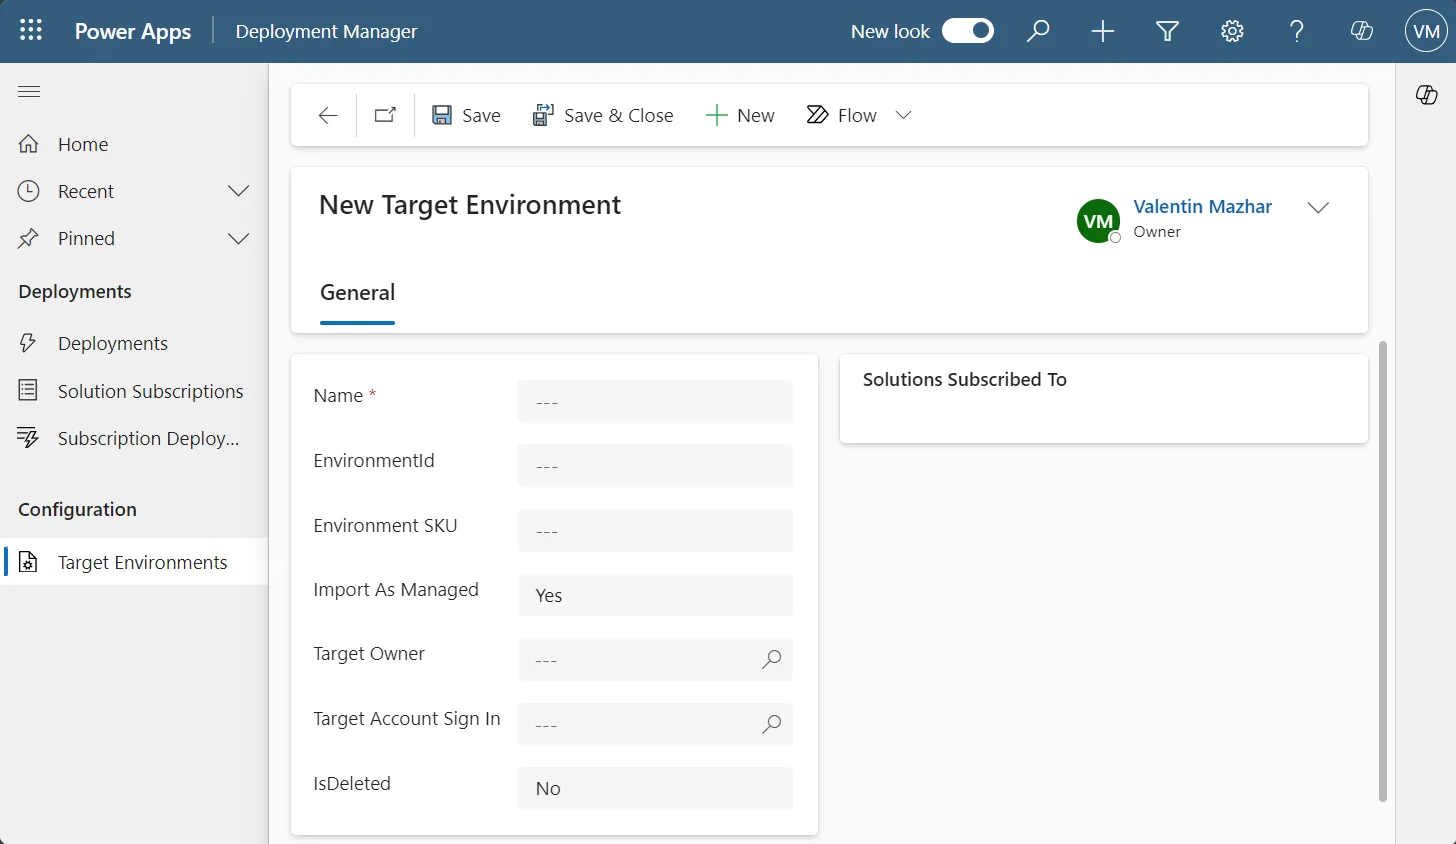Toggle the New look switch
Image resolution: width=1456 pixels, height=844 pixels.
tap(968, 31)
